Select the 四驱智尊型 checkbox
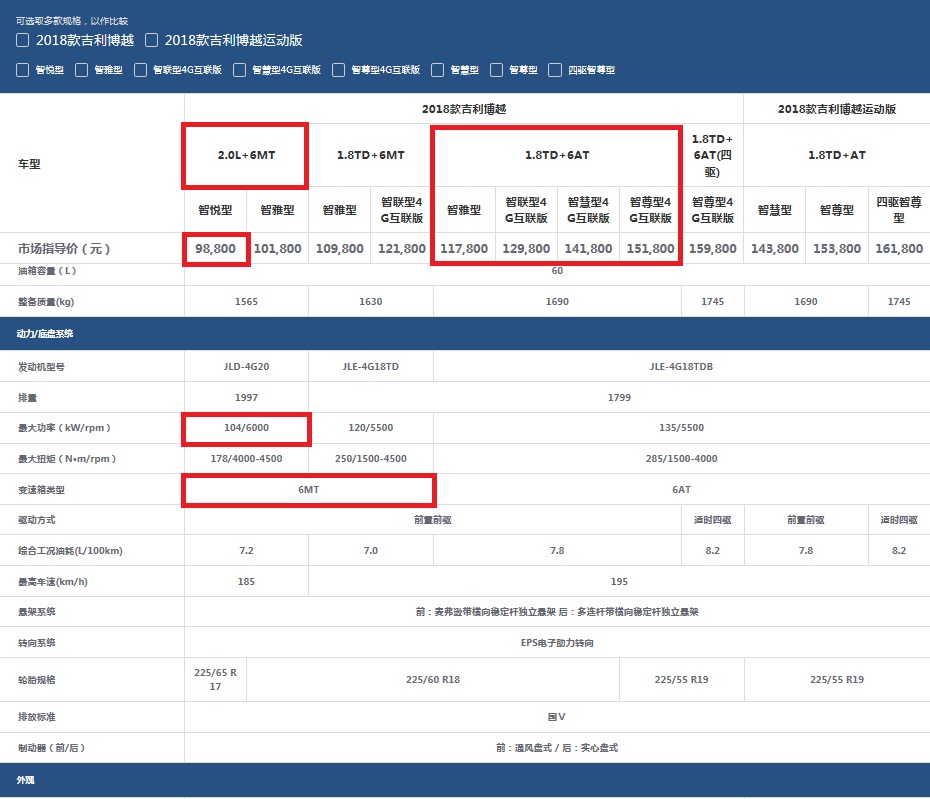Image resolution: width=930 pixels, height=799 pixels. pos(555,70)
